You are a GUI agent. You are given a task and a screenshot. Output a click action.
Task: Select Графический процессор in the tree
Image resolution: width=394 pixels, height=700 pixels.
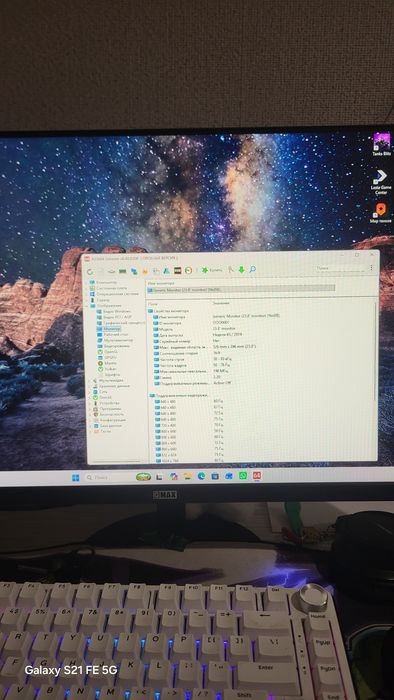click(121, 323)
